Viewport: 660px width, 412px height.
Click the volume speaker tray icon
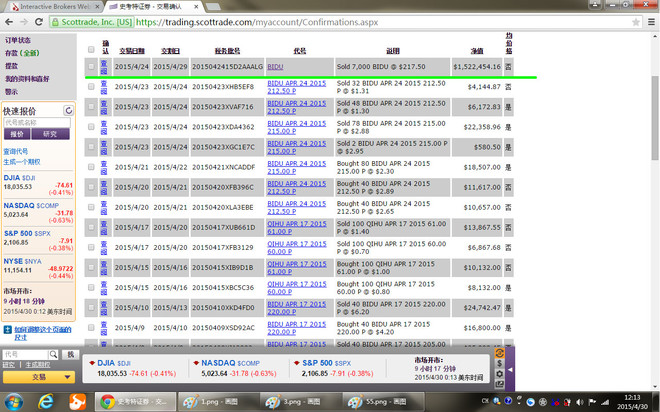tap(580, 402)
